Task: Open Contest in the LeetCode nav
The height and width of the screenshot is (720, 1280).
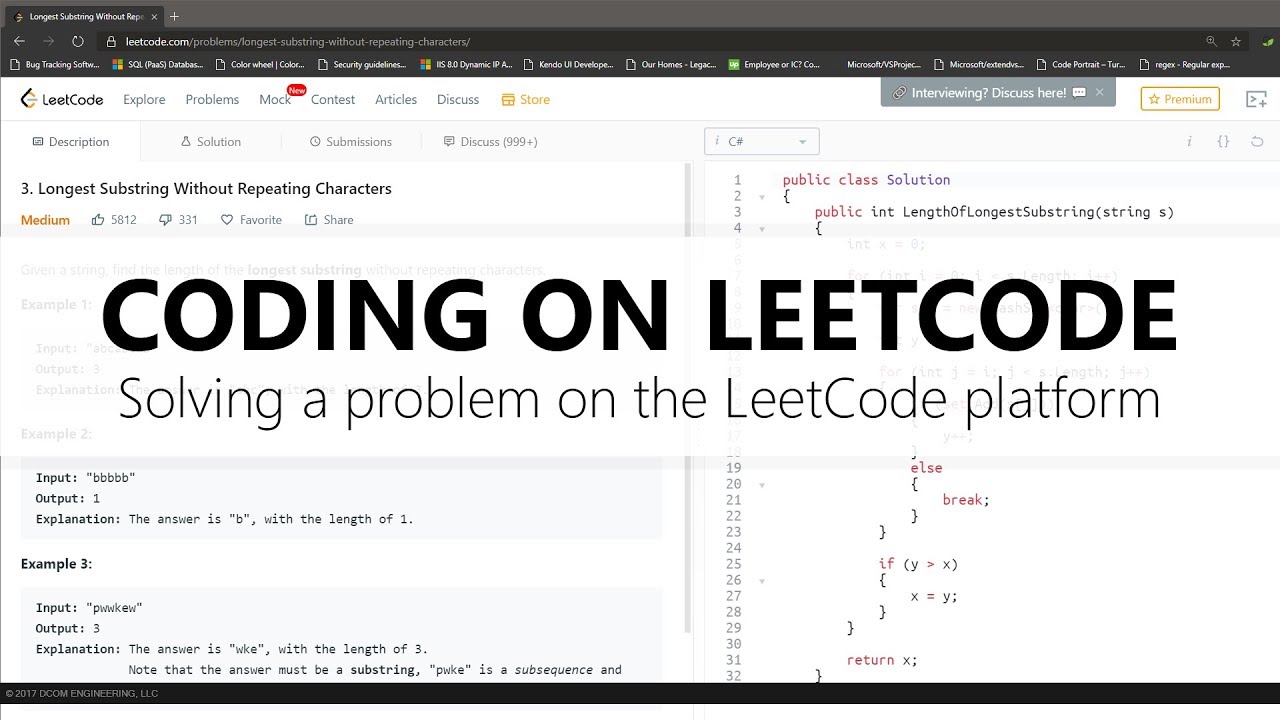Action: (333, 99)
